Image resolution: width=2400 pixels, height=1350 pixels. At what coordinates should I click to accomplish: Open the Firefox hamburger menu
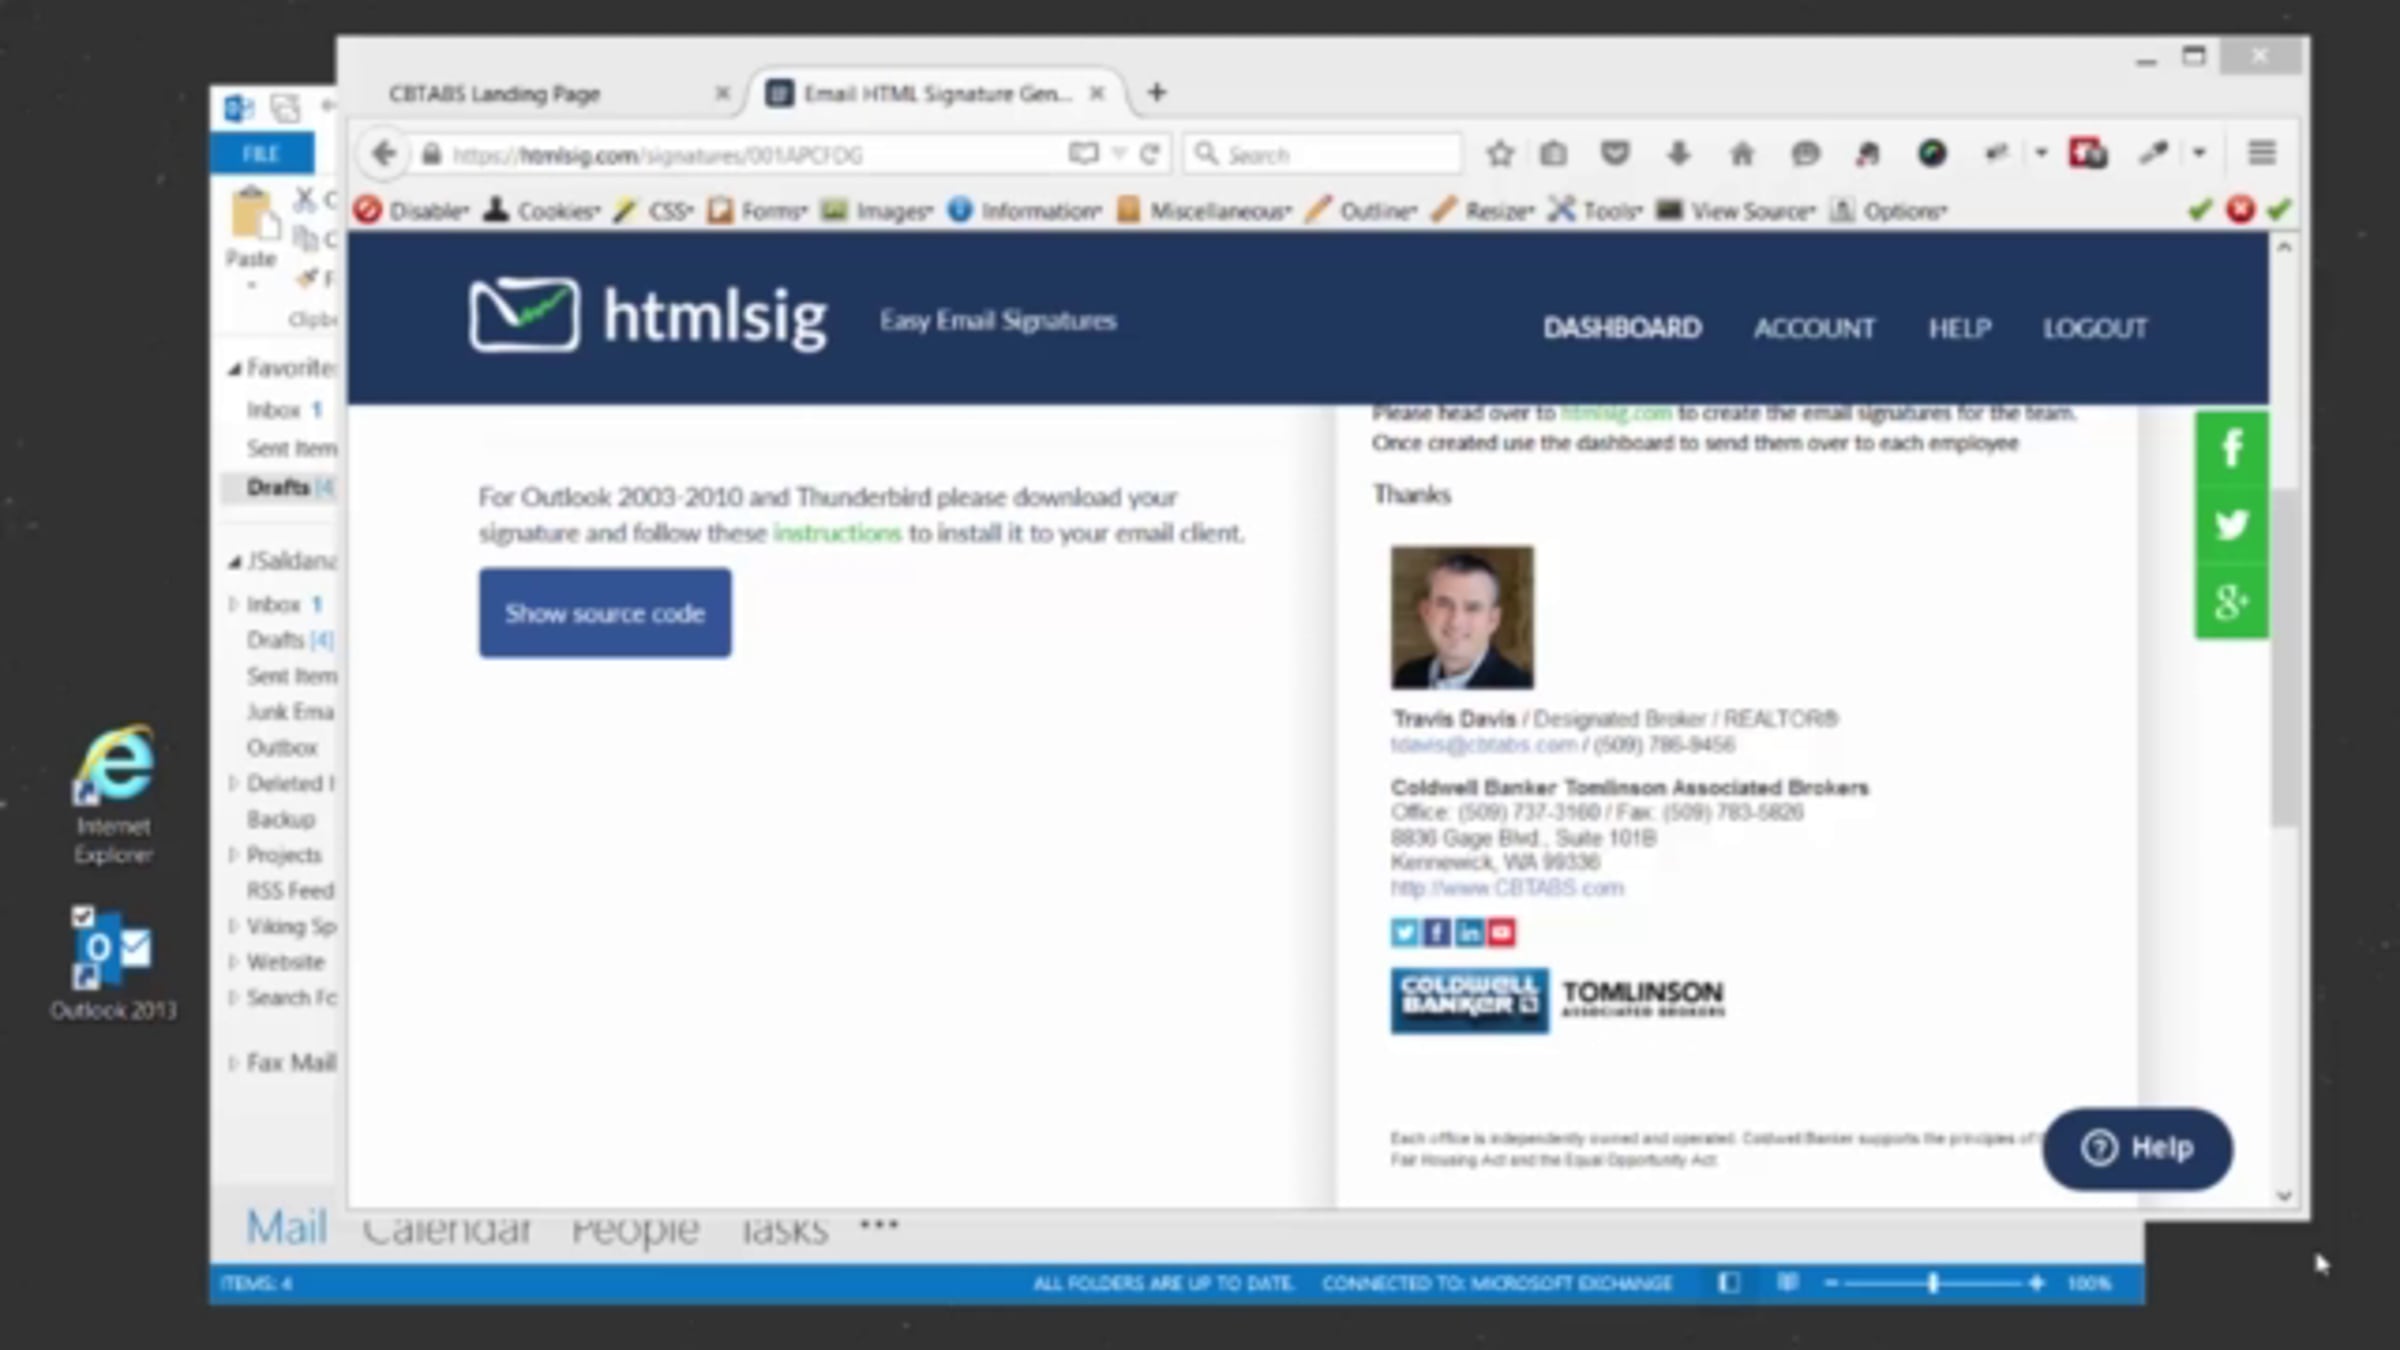(2262, 153)
